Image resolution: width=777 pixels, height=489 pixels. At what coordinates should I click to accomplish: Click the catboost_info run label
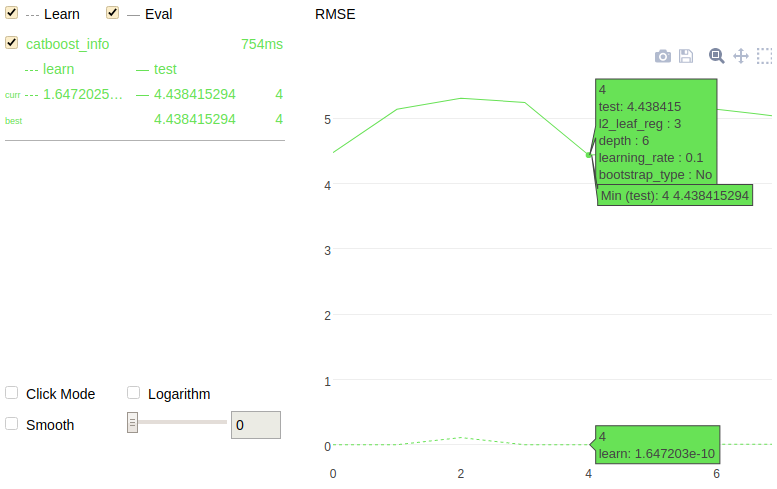[x=68, y=44]
